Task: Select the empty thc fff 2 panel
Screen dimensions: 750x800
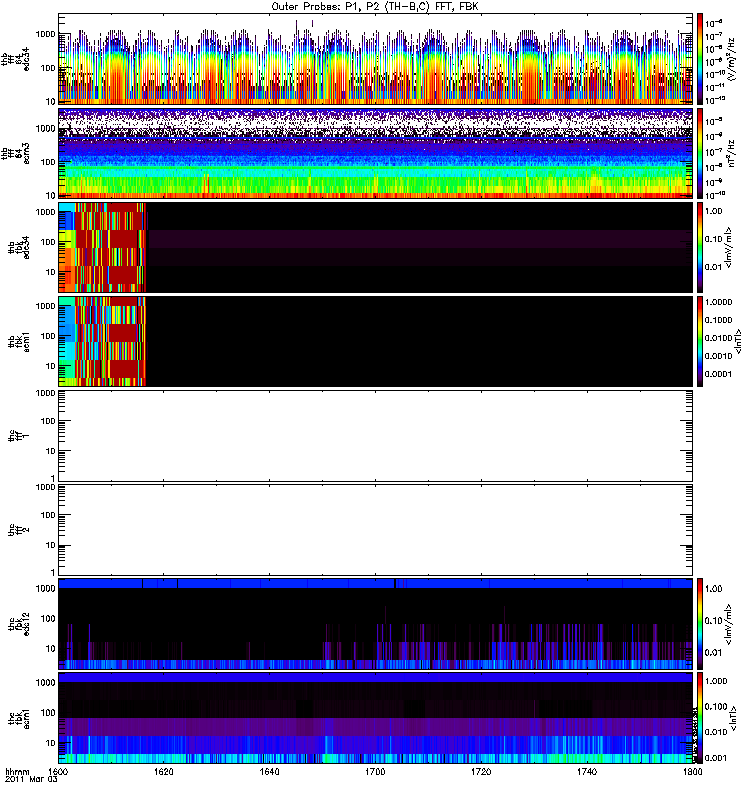Action: (376, 530)
